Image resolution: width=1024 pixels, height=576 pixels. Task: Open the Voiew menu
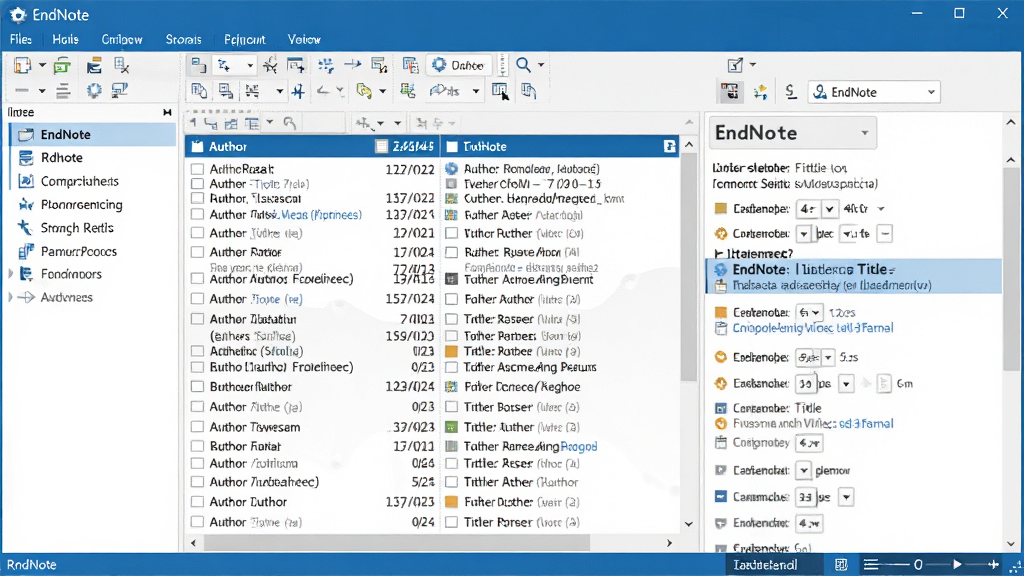(304, 39)
